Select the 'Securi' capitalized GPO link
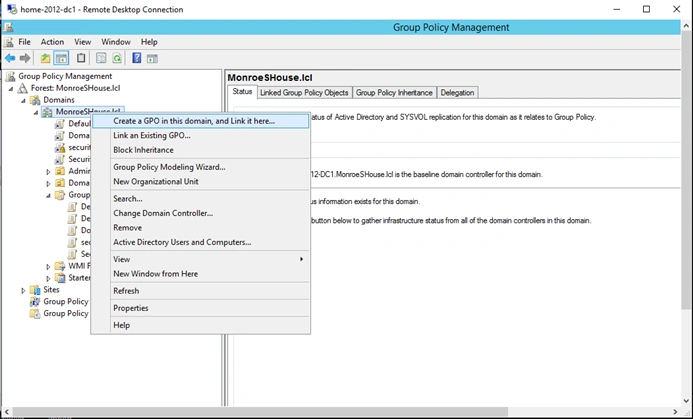This screenshot has height=419, width=693. tap(79, 159)
